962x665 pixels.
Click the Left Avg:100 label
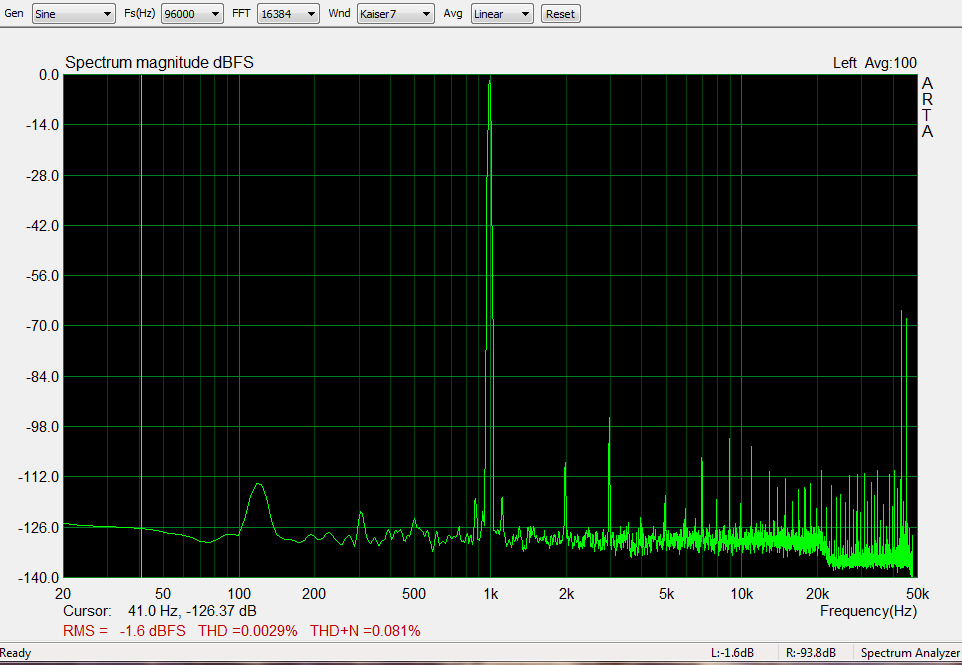(x=874, y=63)
